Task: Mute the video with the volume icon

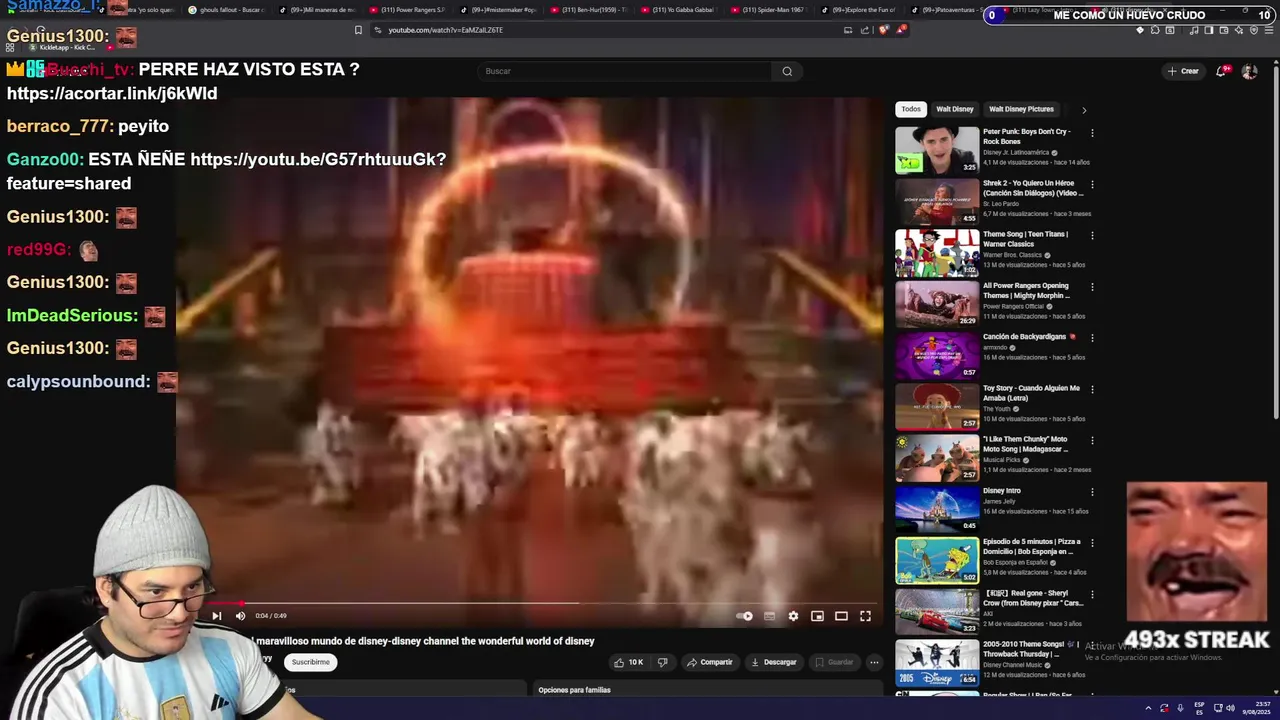Action: click(240, 616)
